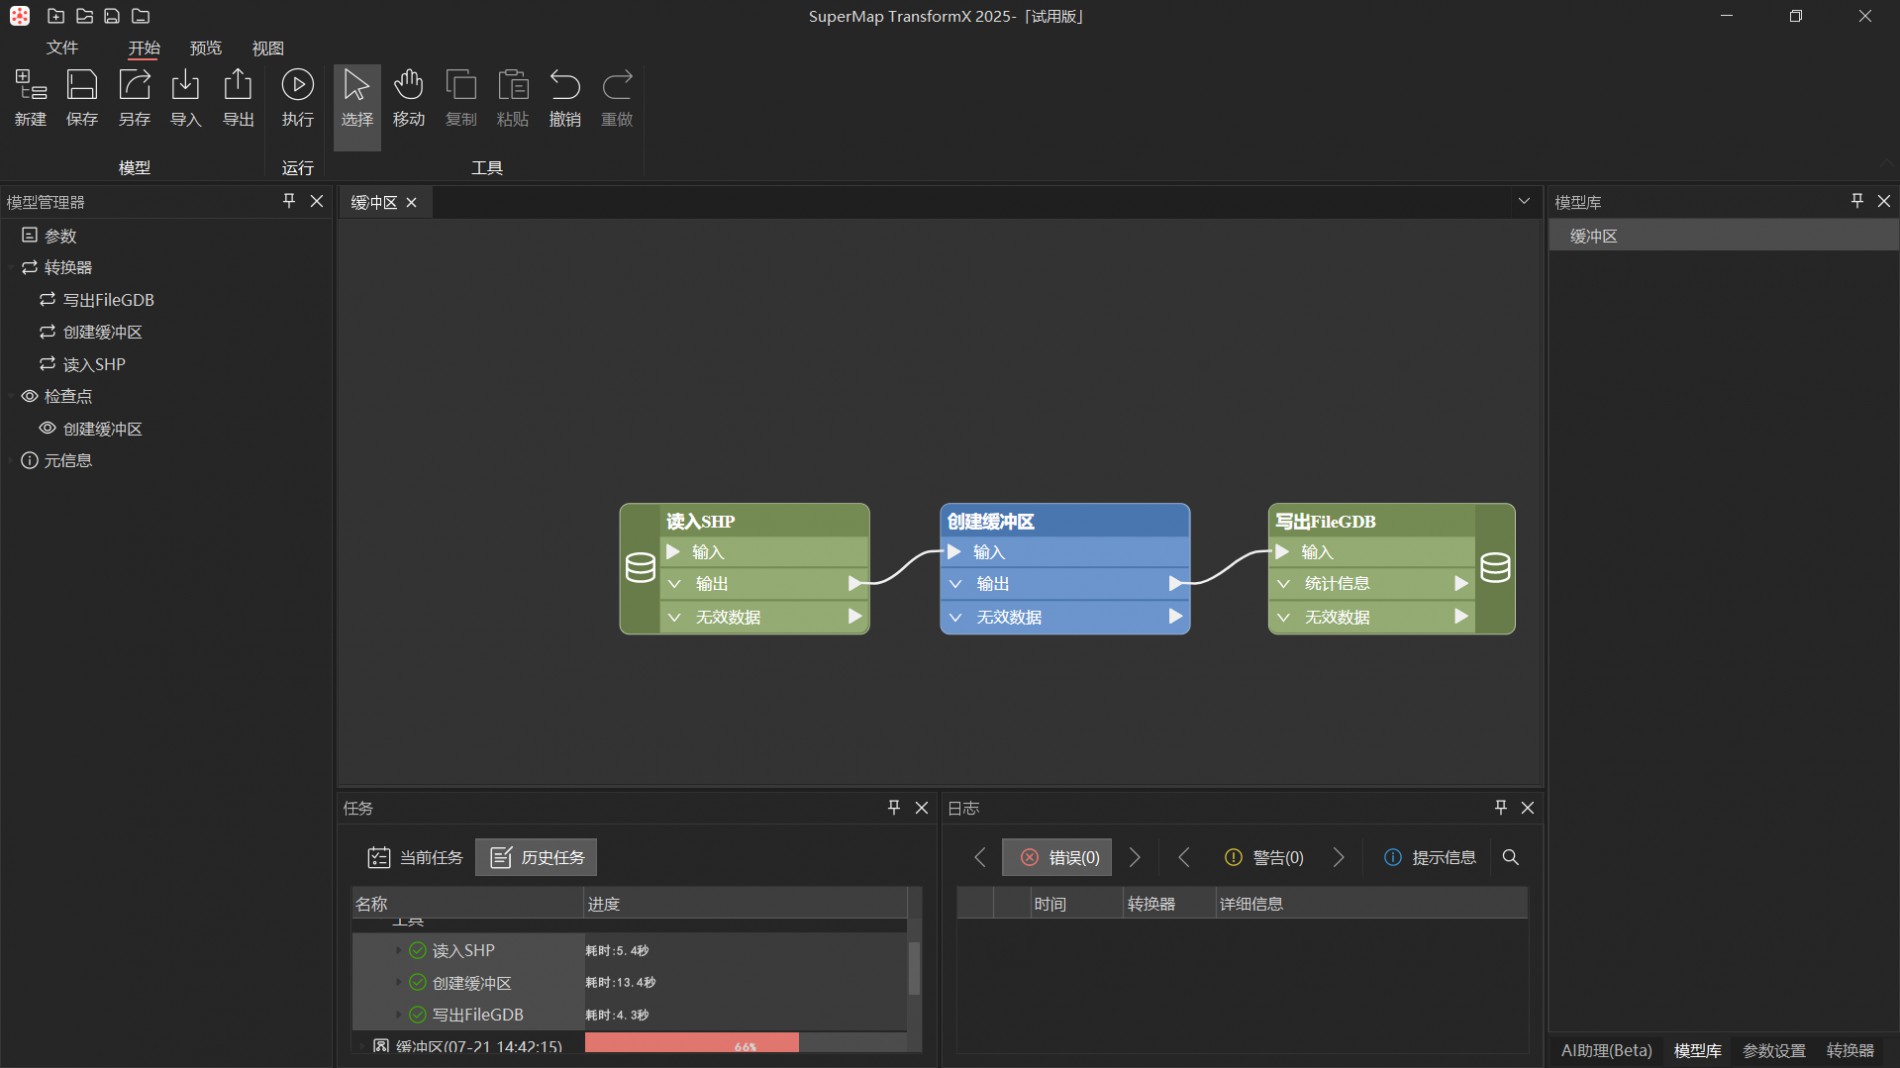1900x1068 pixels.
Task: Toggle the 错误(0) log filter
Action: tap(1058, 857)
